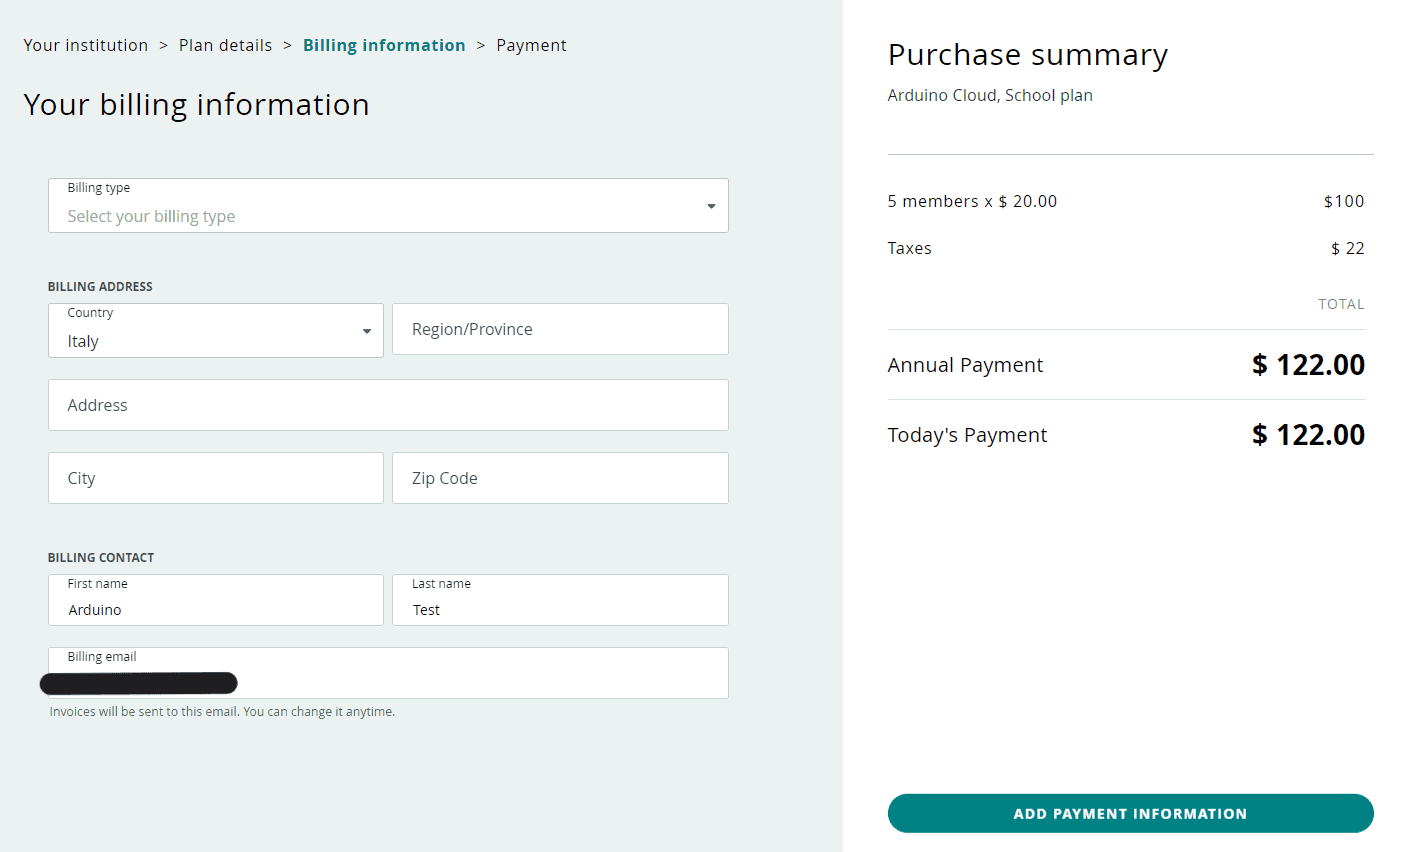
Task: Navigate to Plan details breadcrumb
Action: pyautogui.click(x=225, y=45)
